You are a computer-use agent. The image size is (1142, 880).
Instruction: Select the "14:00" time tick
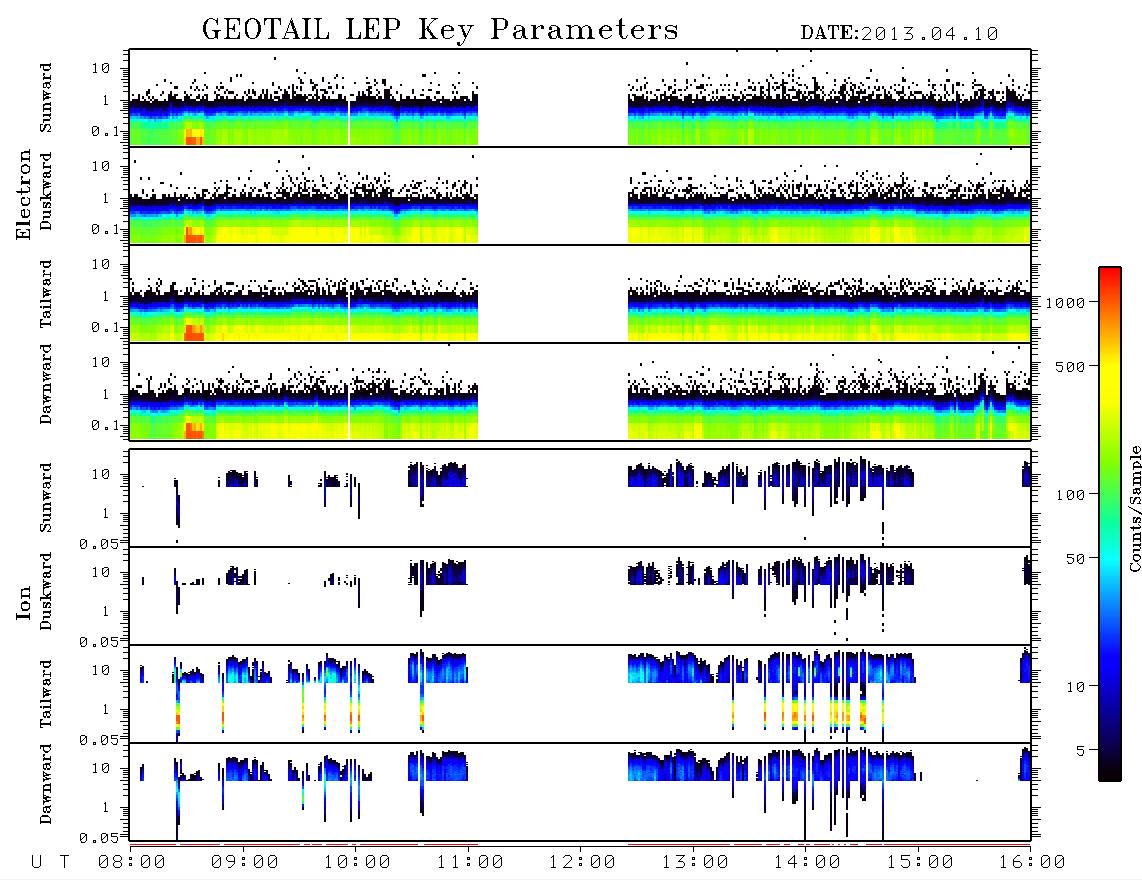[x=807, y=863]
